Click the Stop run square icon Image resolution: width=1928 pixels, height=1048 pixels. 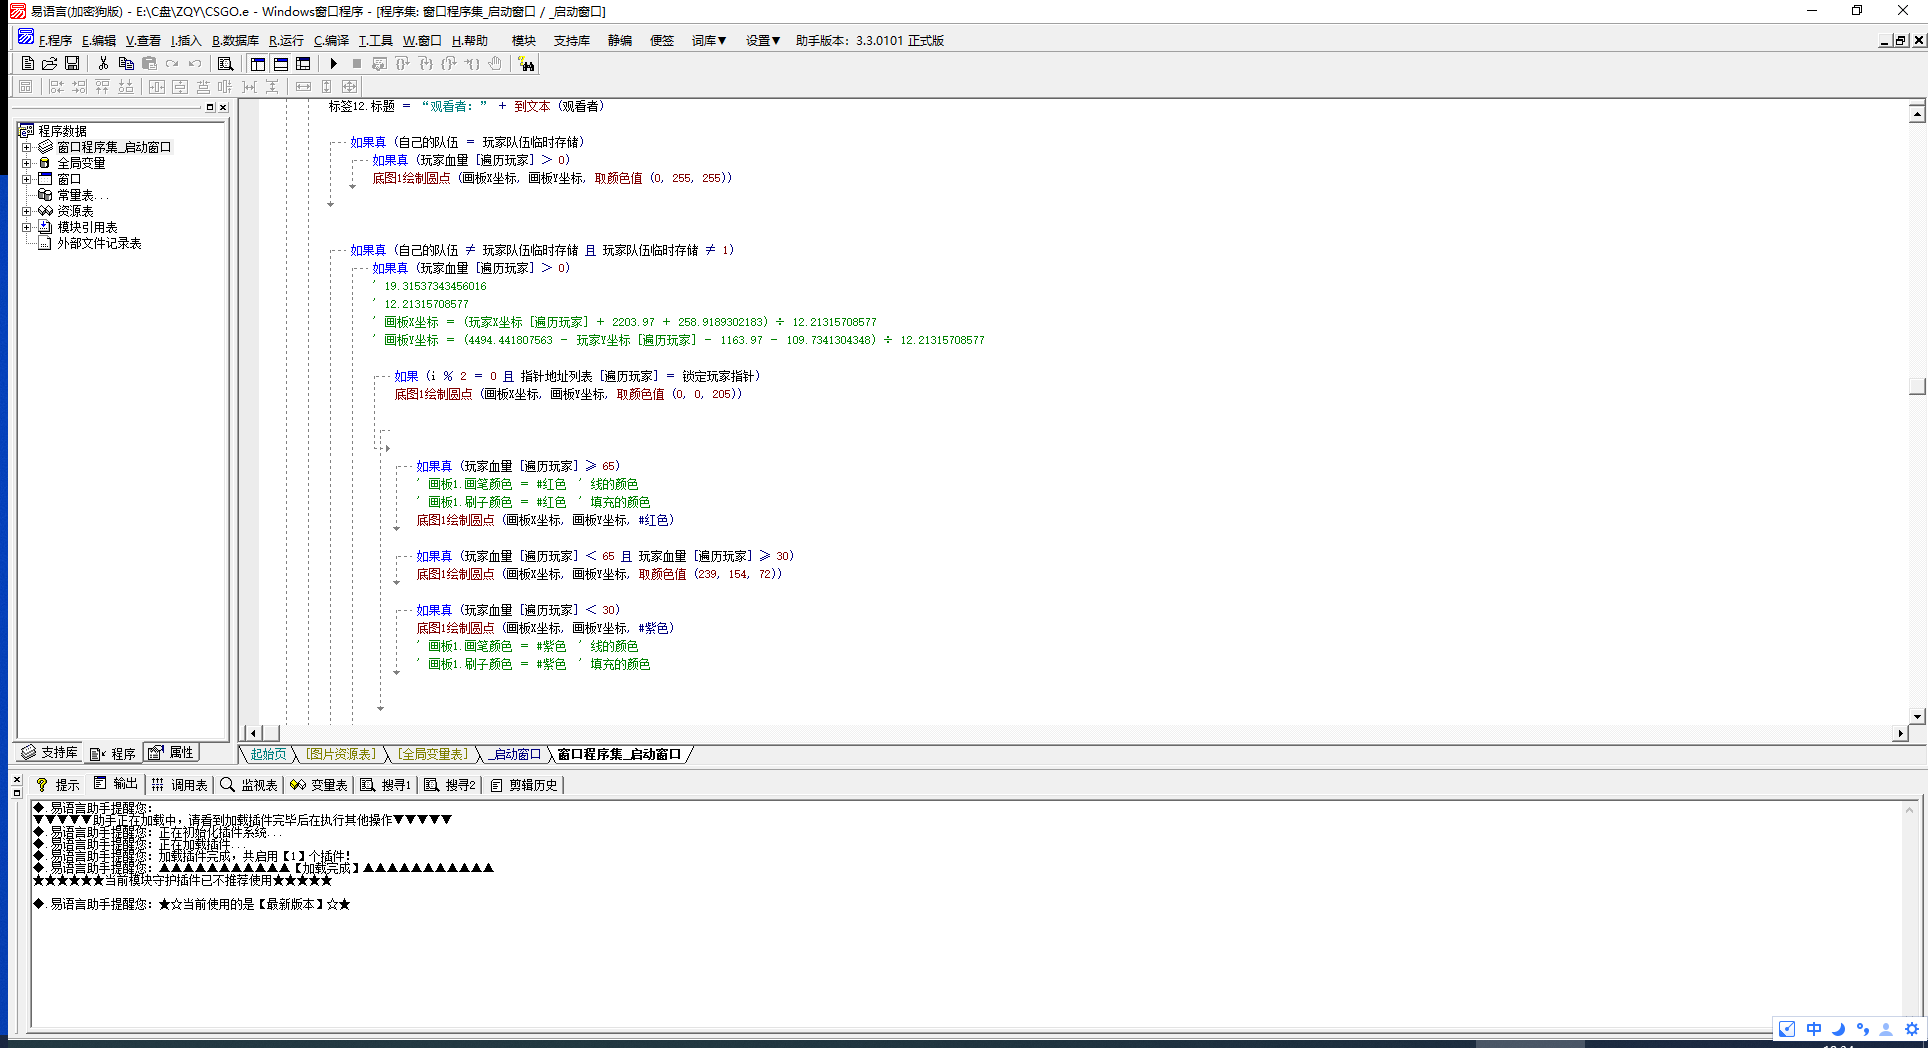coord(357,63)
